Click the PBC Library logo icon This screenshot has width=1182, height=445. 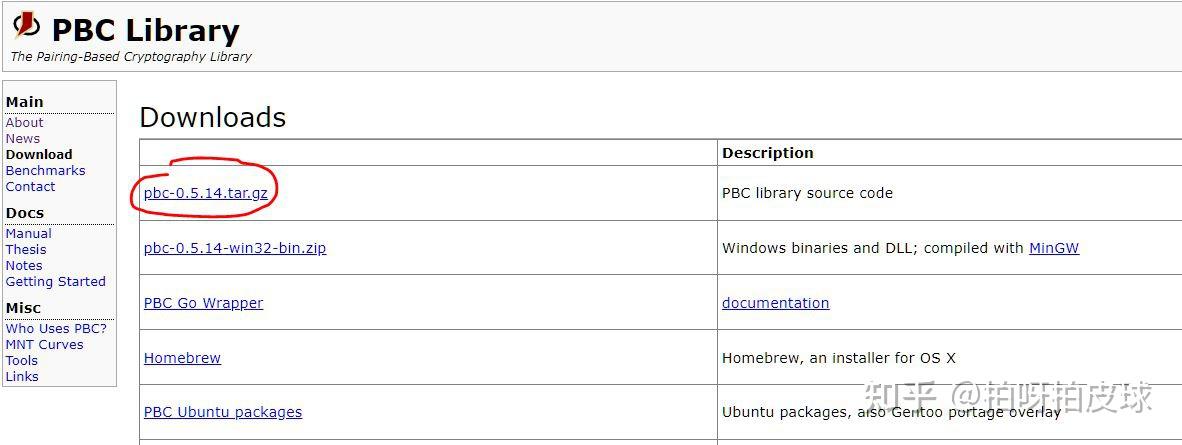[27, 24]
